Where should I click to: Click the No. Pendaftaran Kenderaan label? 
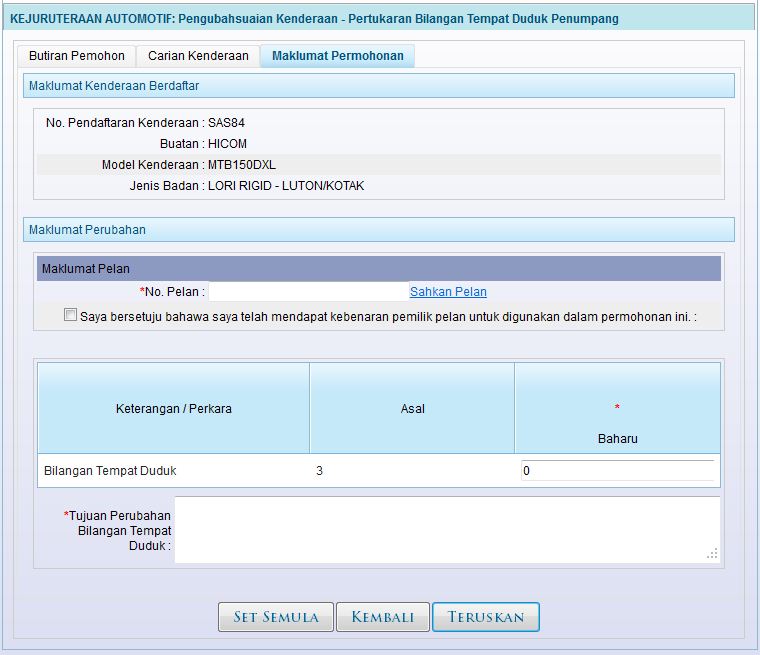click(125, 123)
